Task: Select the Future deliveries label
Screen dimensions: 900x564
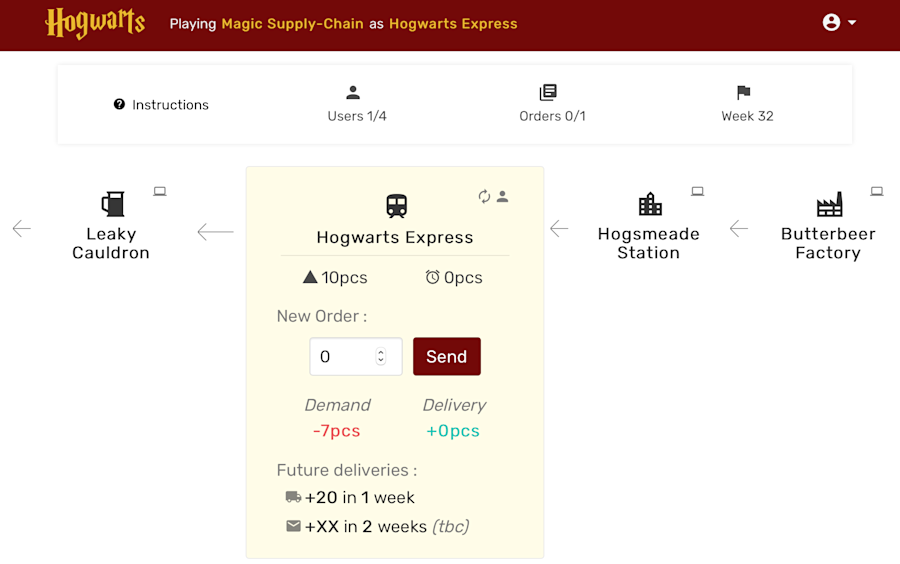Action: 347,470
